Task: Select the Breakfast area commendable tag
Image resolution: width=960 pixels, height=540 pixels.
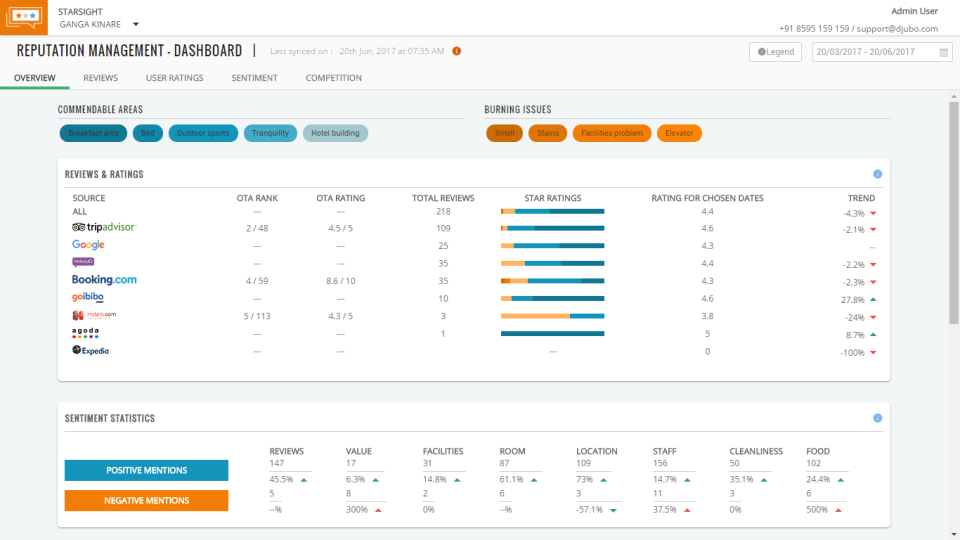Action: (93, 133)
